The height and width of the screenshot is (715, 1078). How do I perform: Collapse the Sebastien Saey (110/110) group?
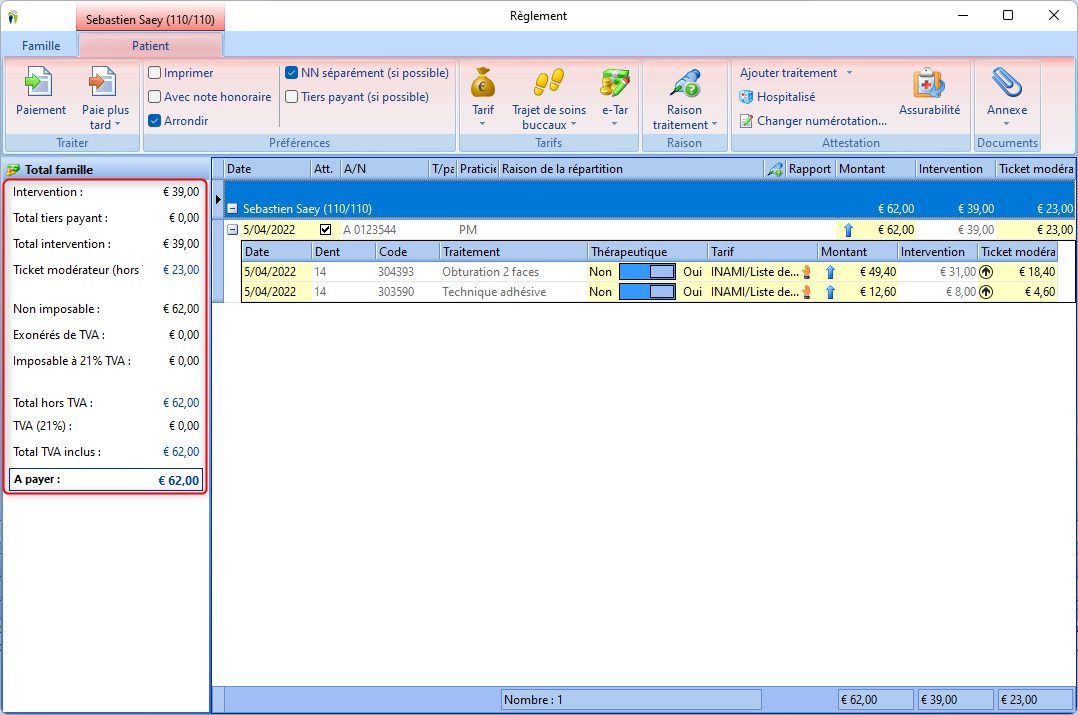(x=232, y=208)
